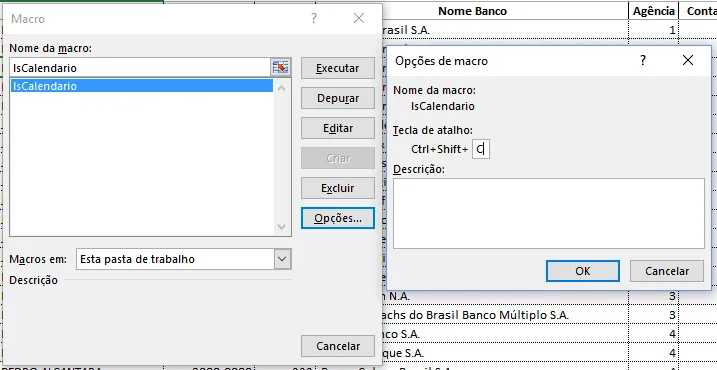Click Cancelar in Opções de macro dialog
The image size is (717, 370).
pyautogui.click(x=667, y=271)
